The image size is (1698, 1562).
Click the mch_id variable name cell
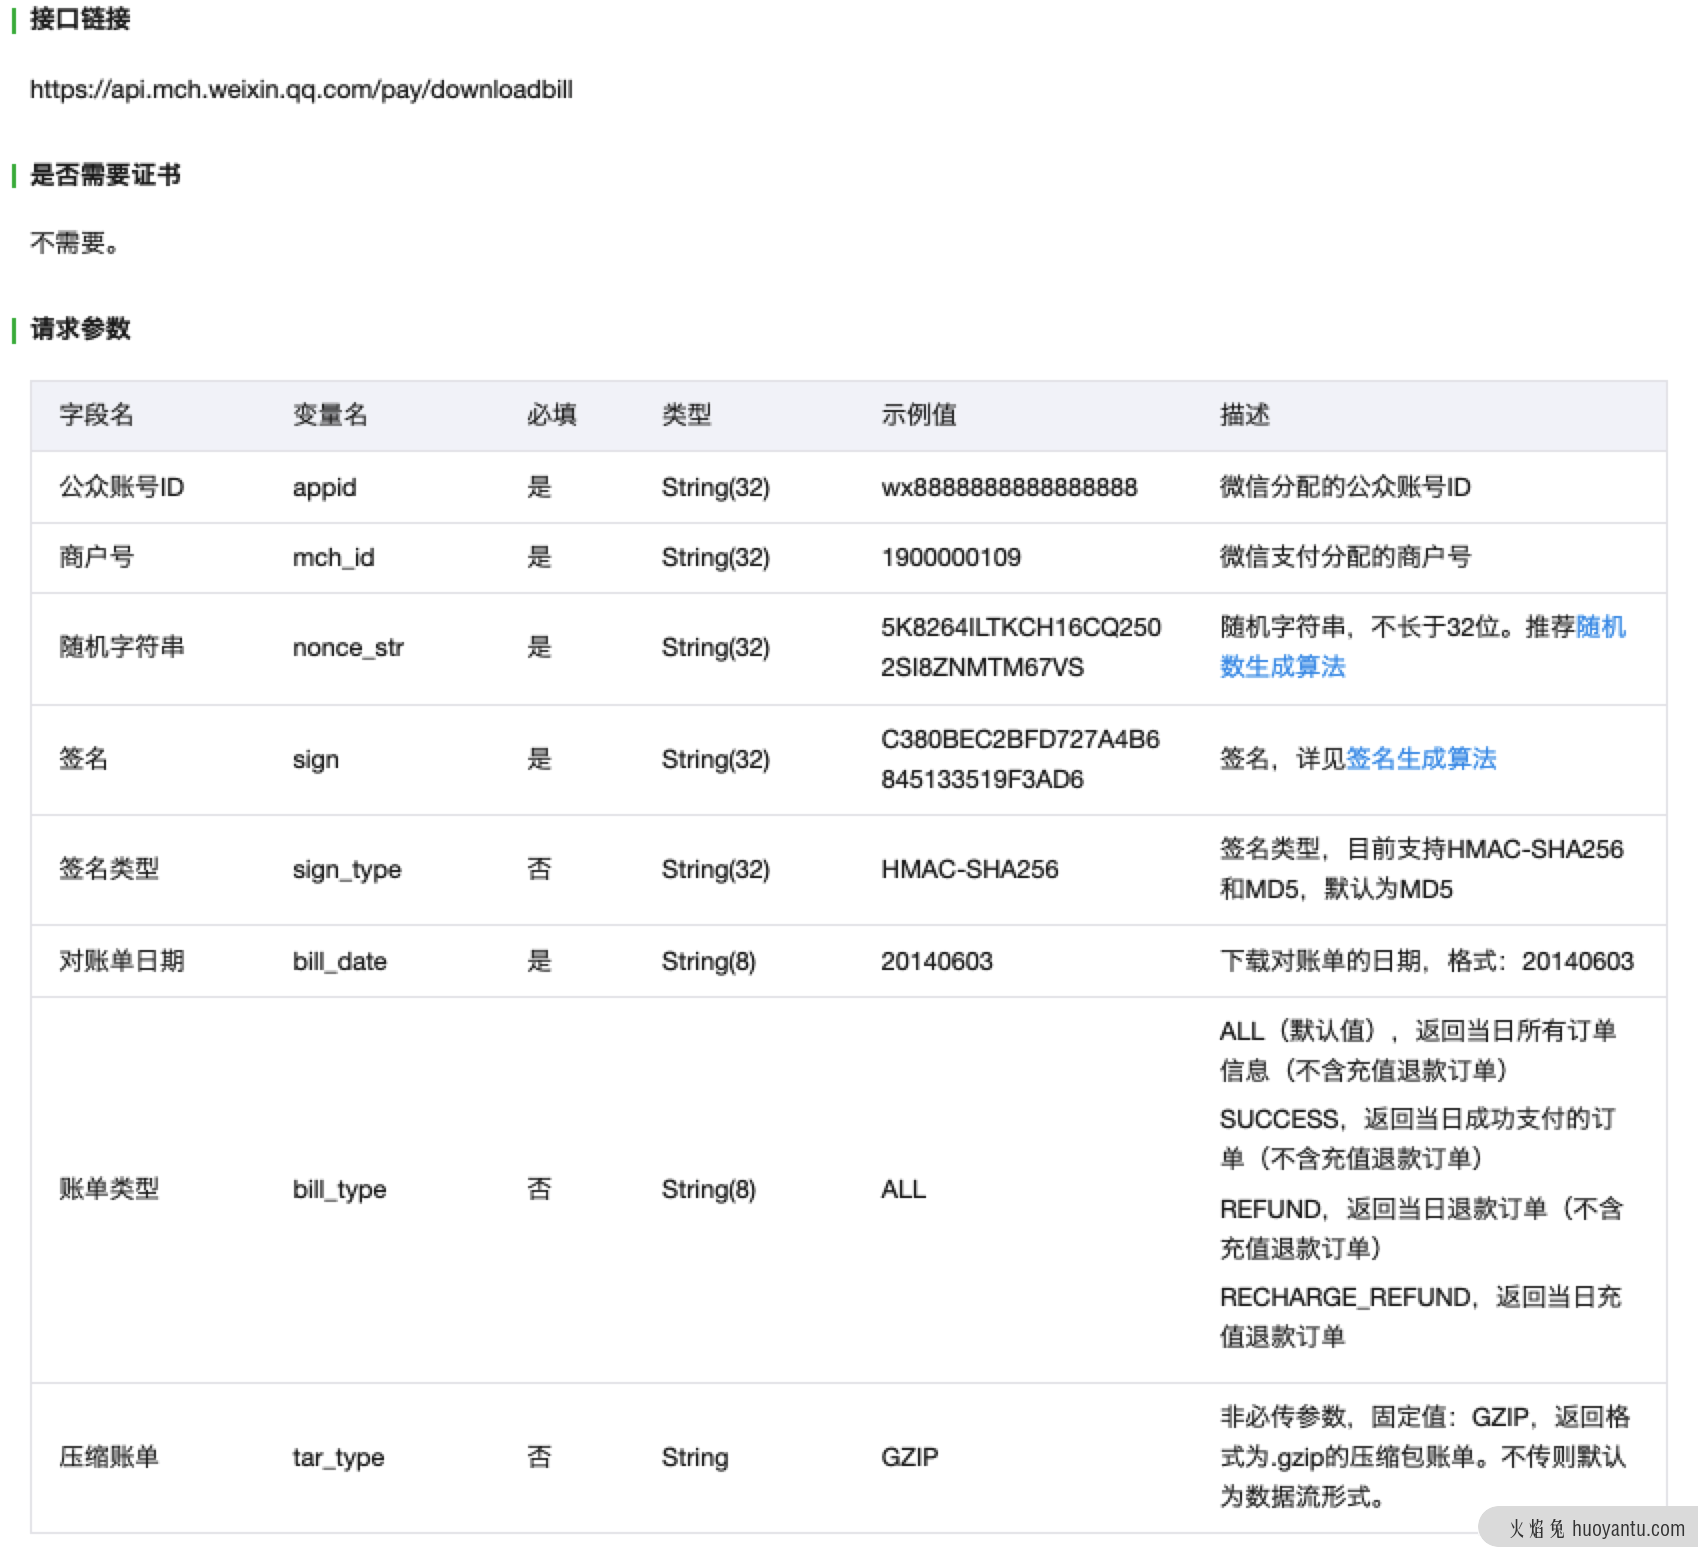tap(334, 558)
